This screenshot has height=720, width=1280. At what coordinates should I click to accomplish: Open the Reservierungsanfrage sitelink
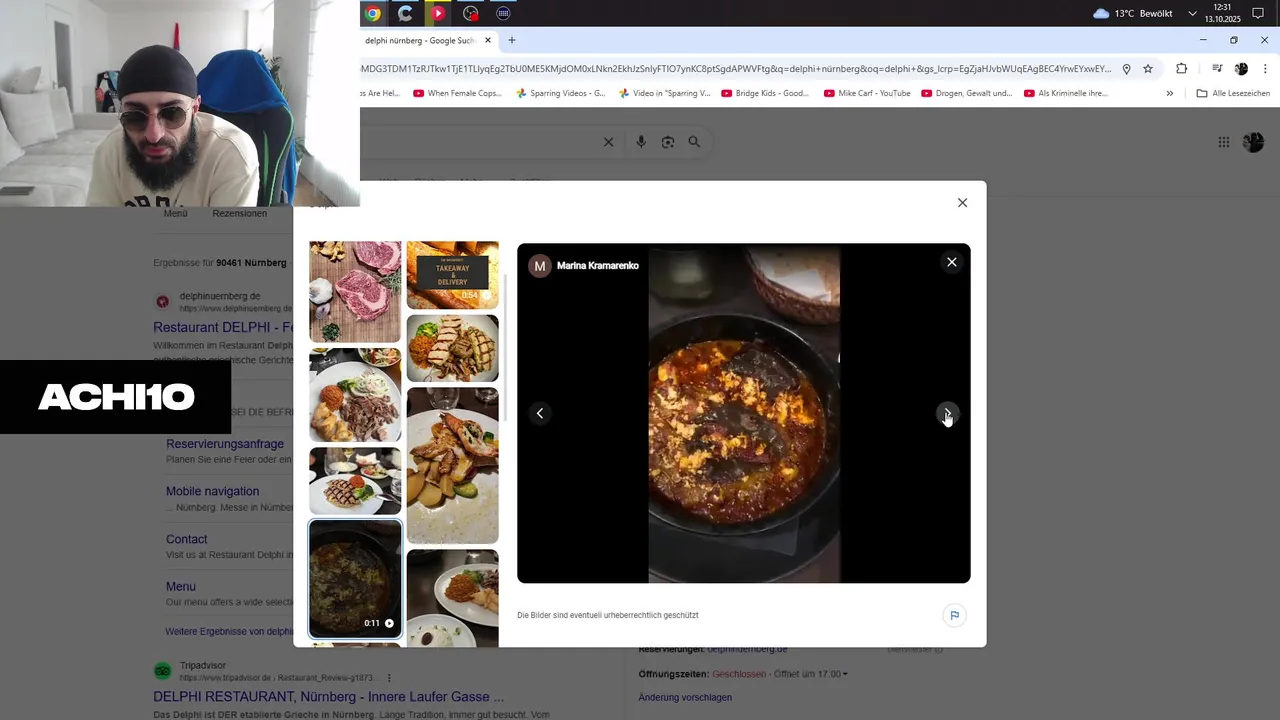click(x=225, y=444)
